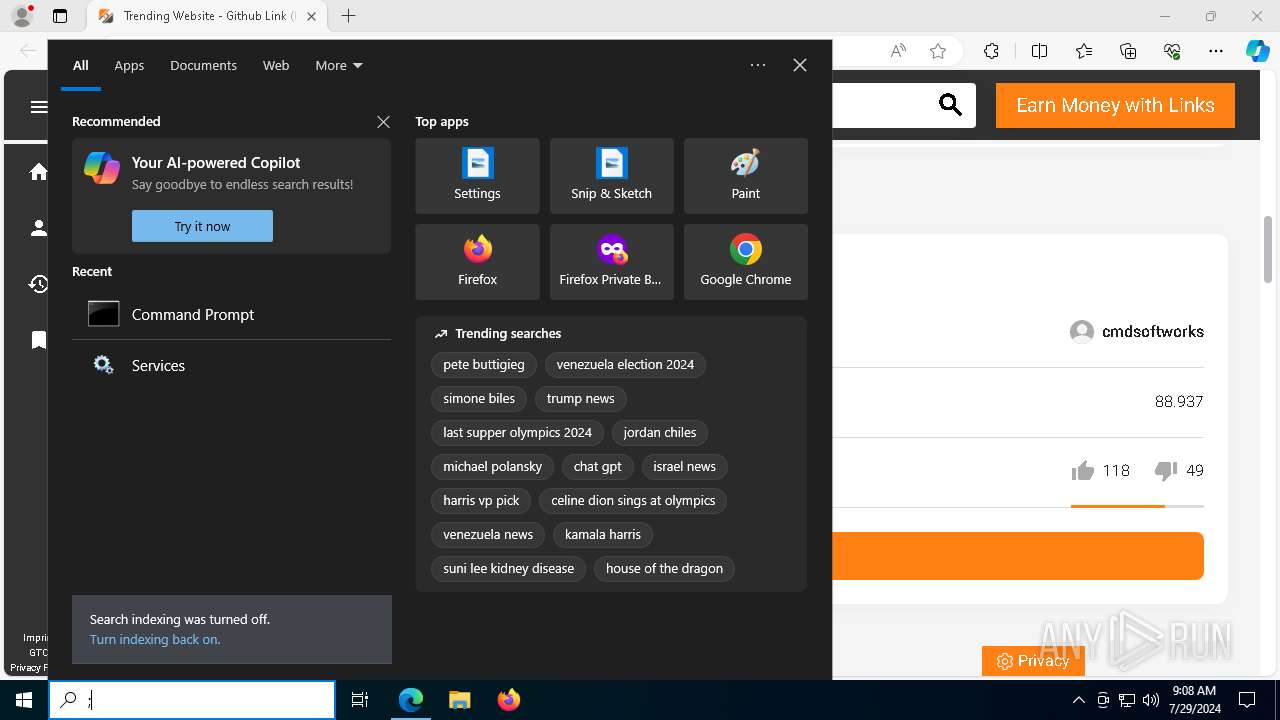Open Edge browser essentials icon
Screen dimensions: 1280x720
point(1172,51)
